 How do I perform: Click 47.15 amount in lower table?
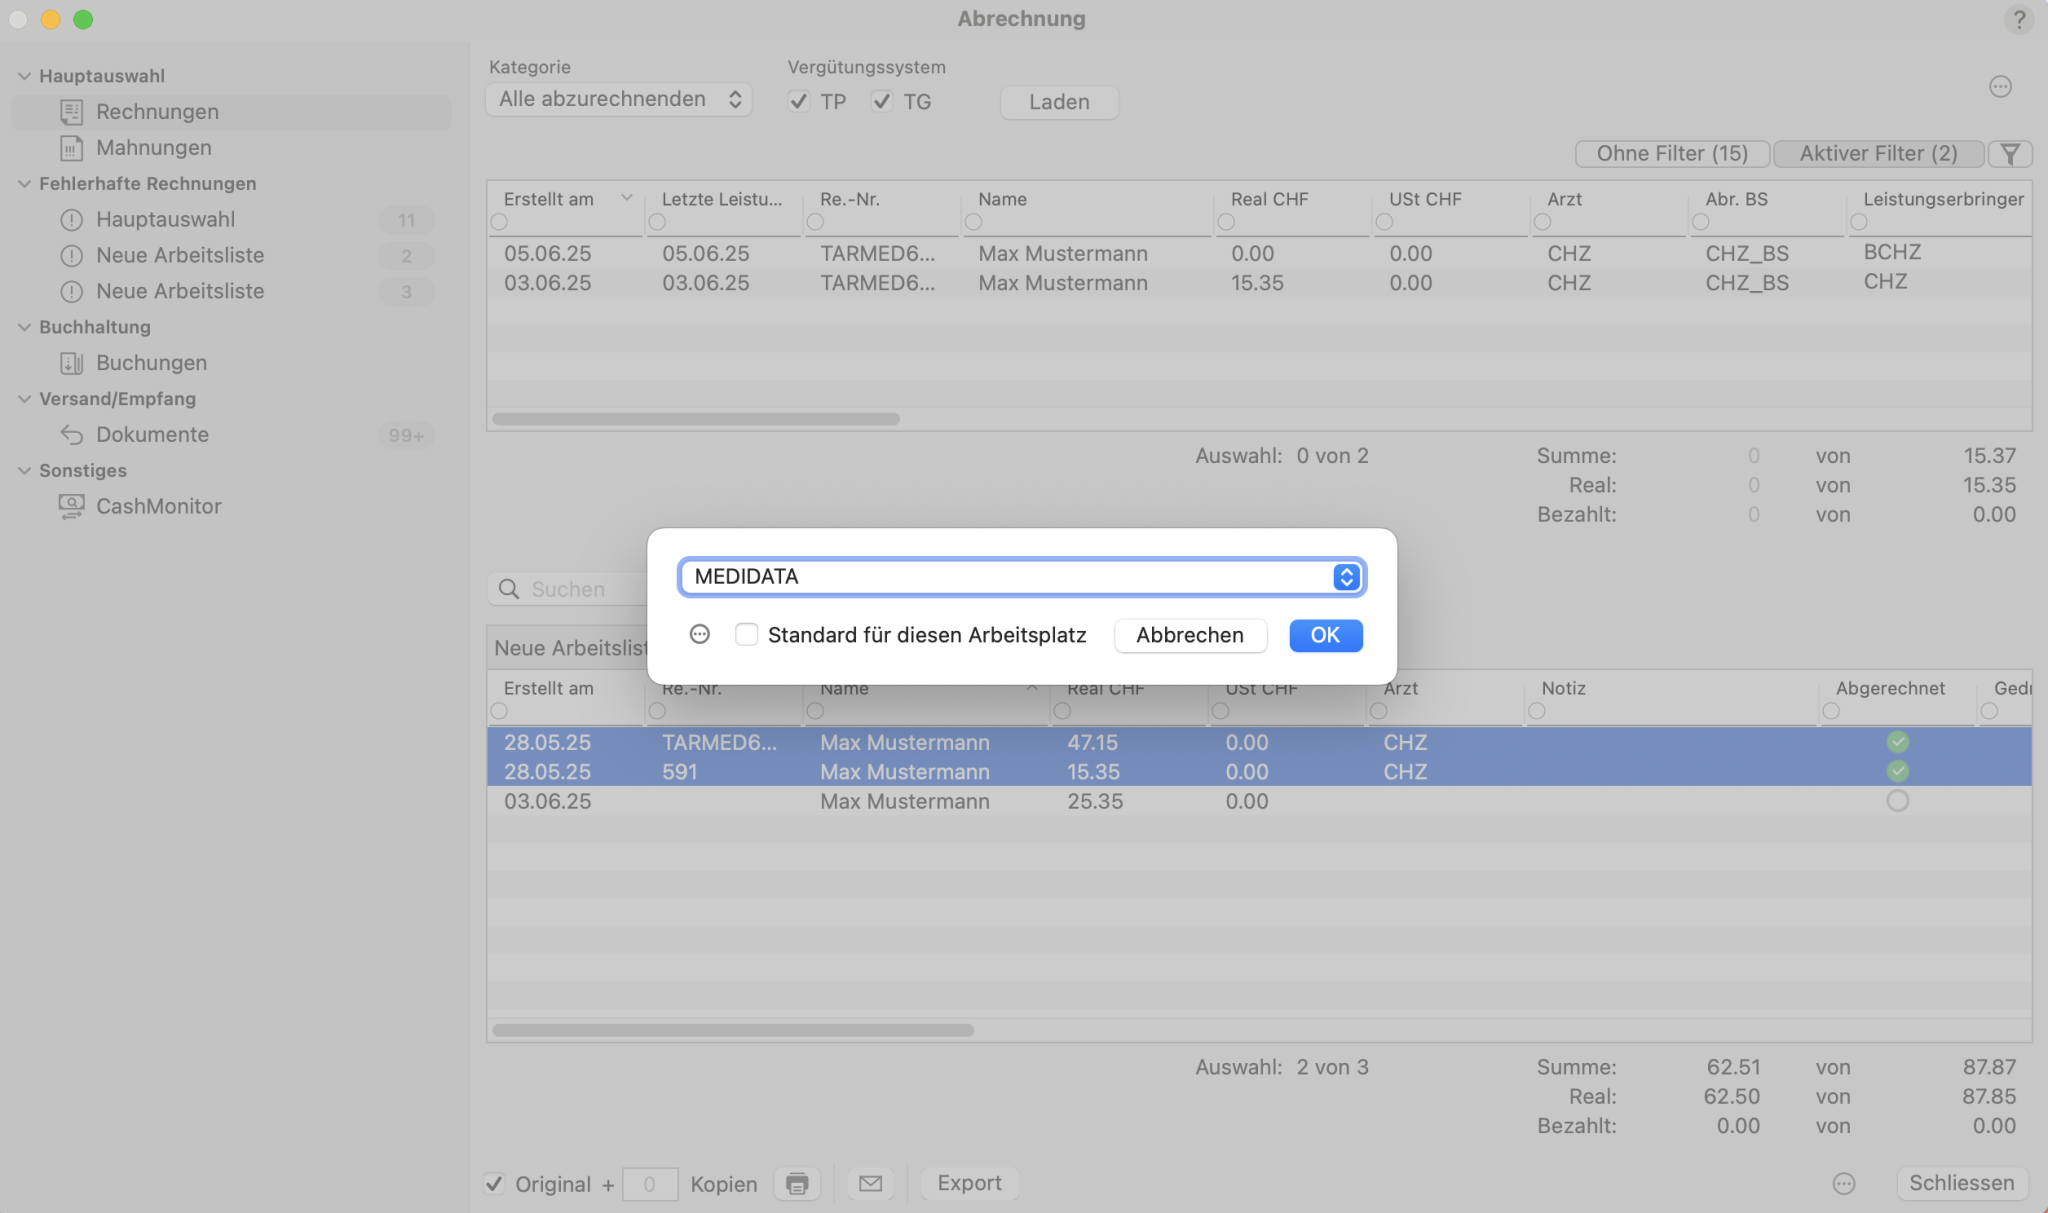coord(1092,742)
